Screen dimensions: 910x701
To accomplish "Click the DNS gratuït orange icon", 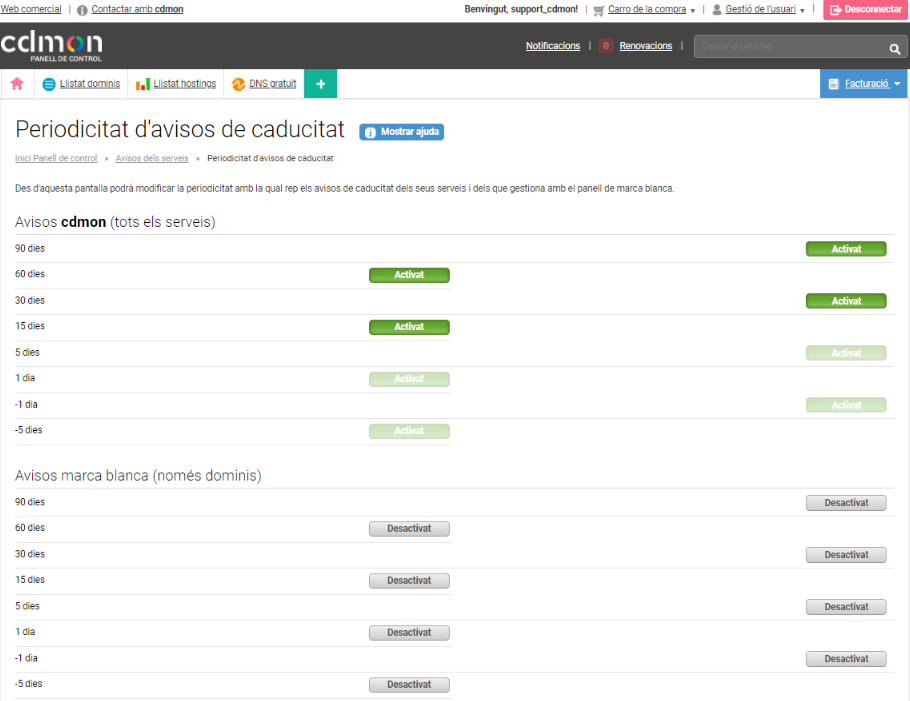I will [x=238, y=84].
